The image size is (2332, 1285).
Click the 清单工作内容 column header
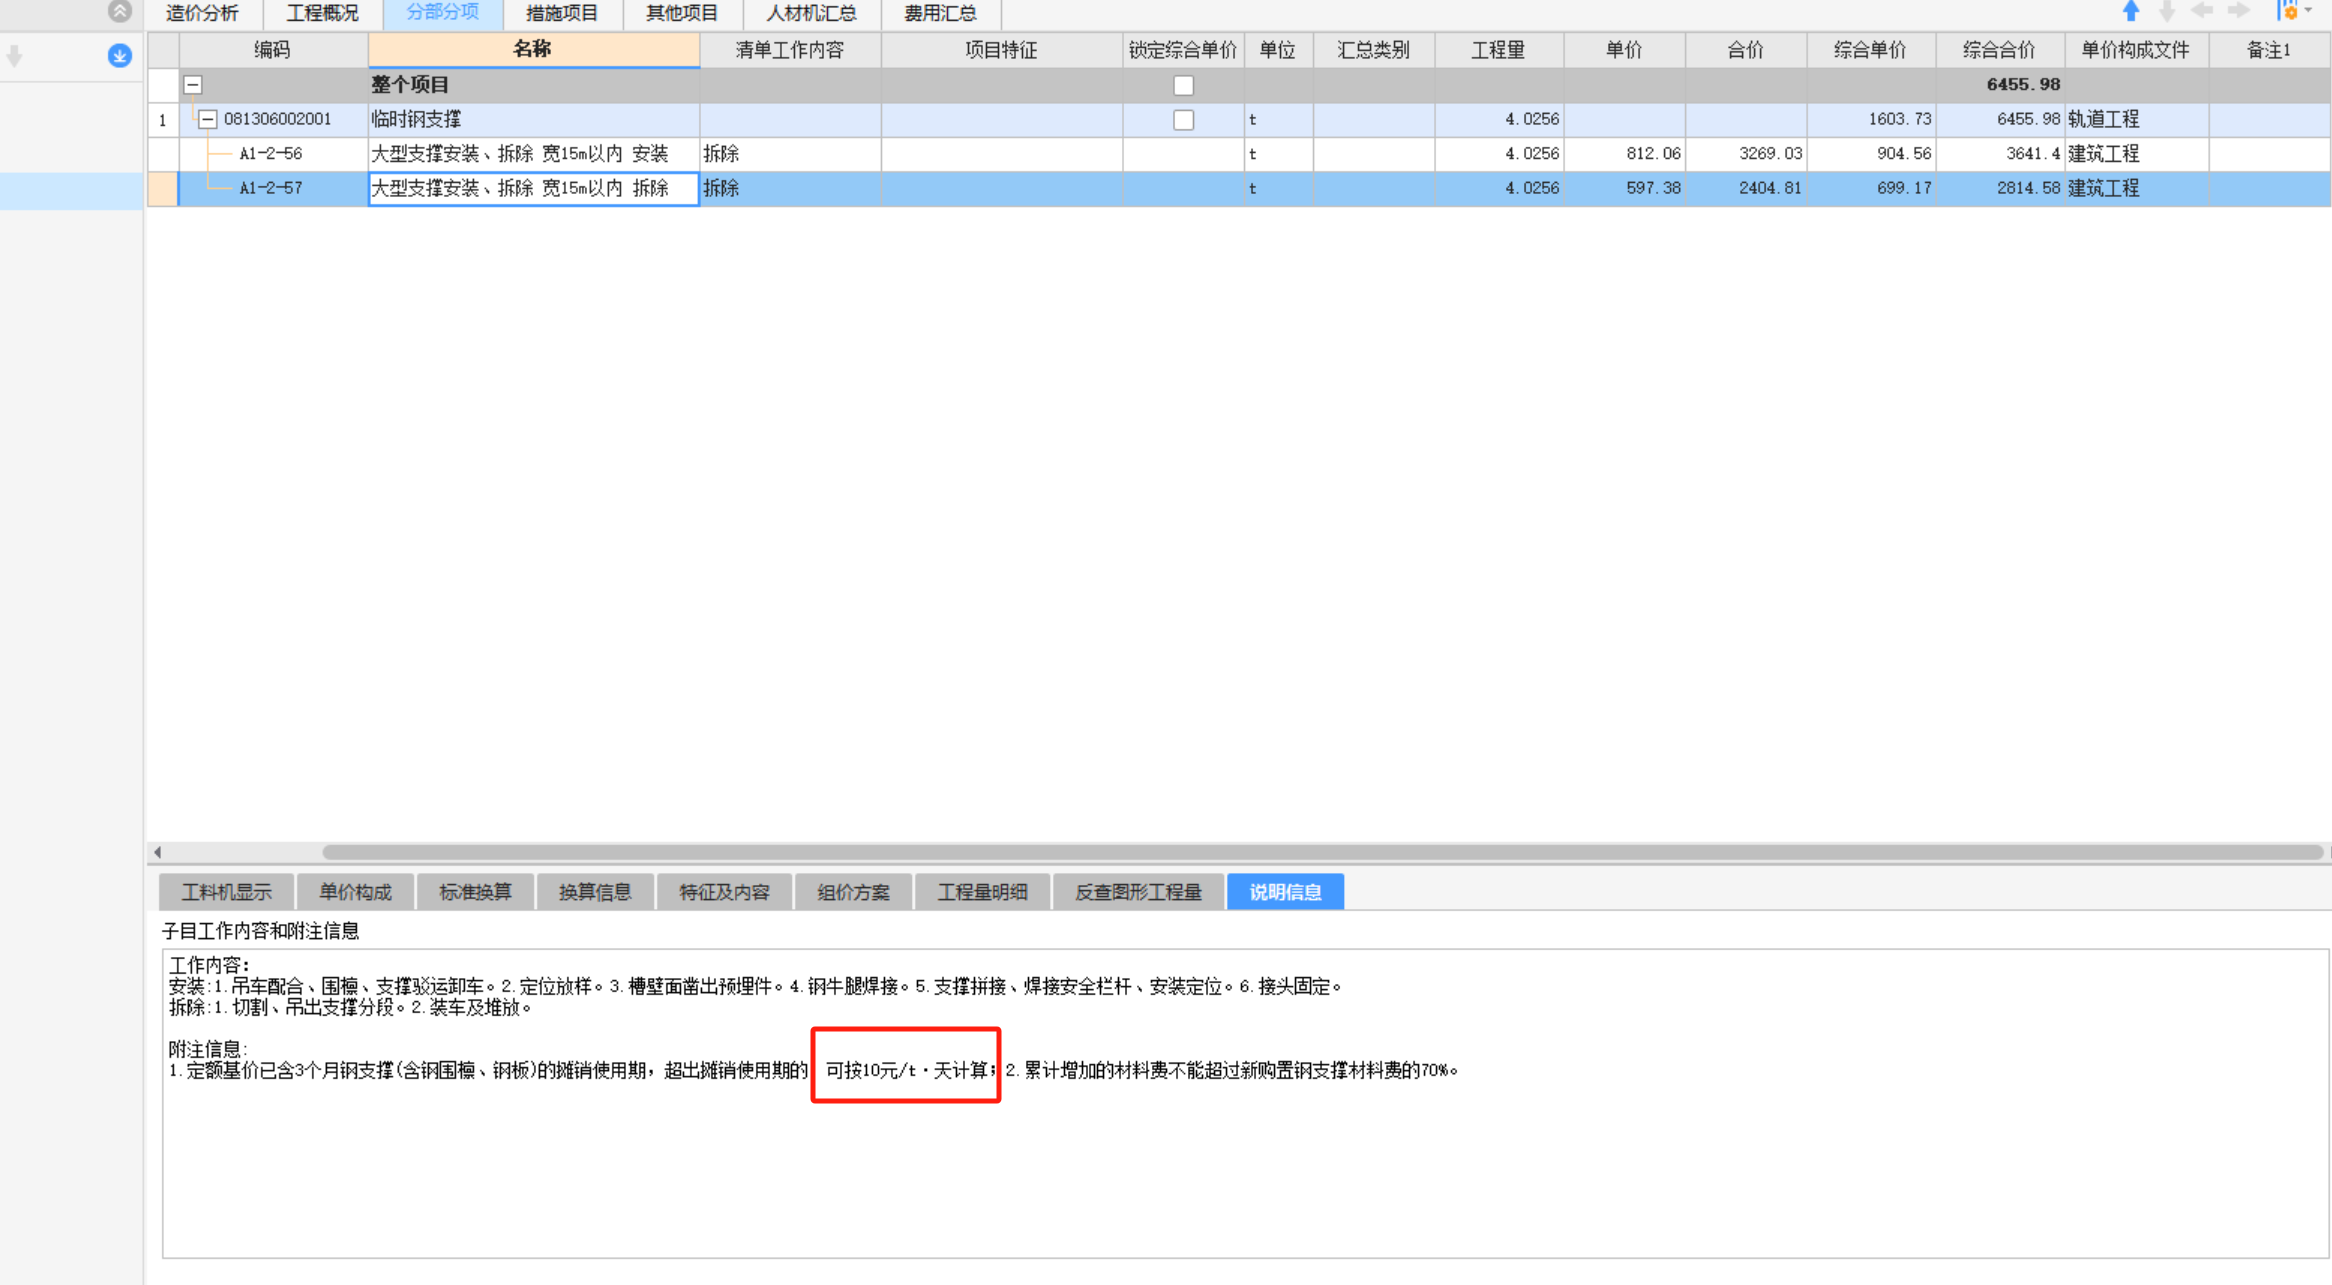[x=790, y=50]
